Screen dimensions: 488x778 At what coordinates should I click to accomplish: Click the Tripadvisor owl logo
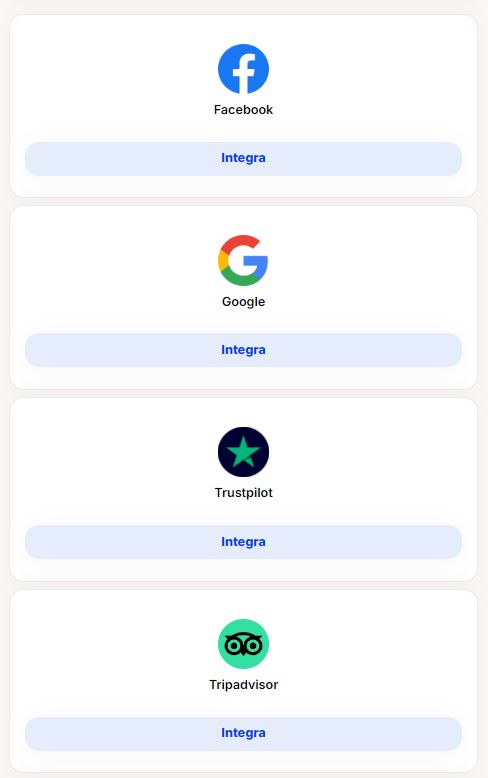click(x=244, y=644)
